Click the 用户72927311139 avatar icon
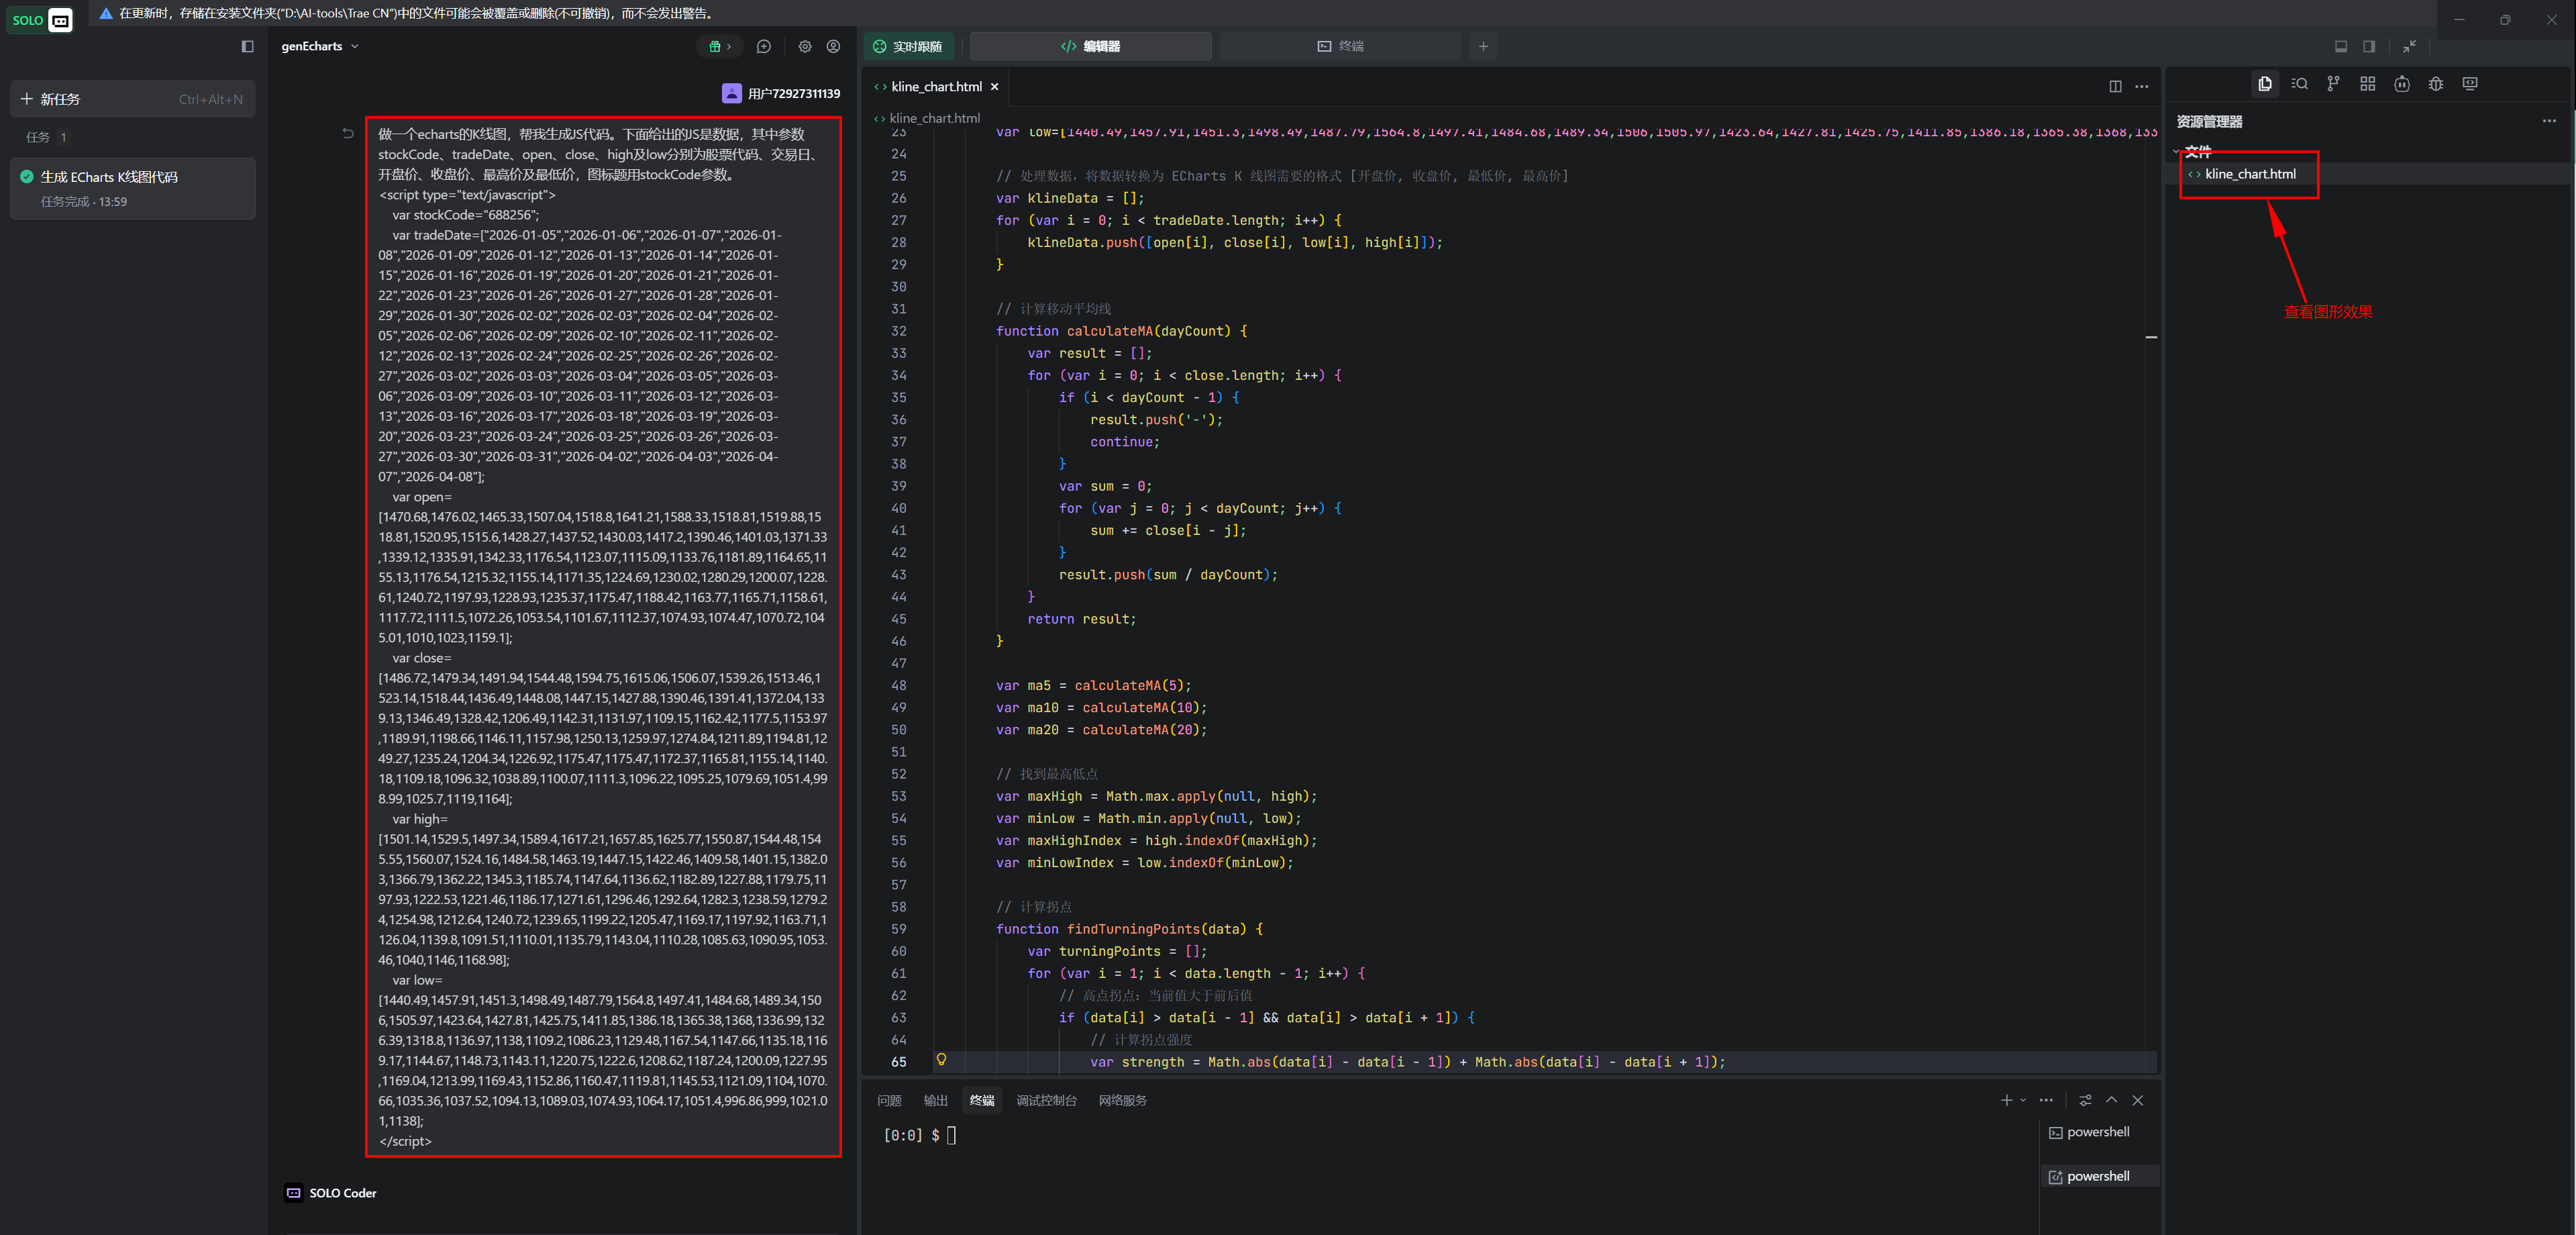Image resolution: width=2576 pixels, height=1235 pixels. (732, 93)
